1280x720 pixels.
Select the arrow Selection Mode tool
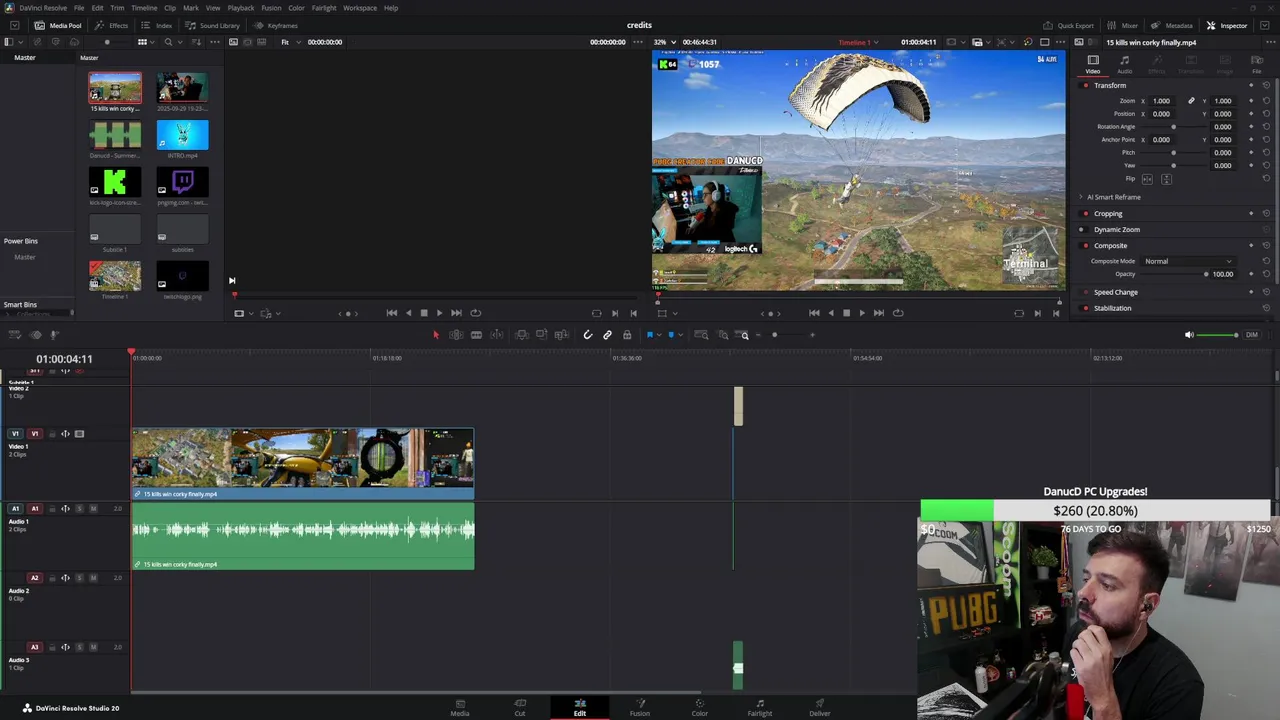pyautogui.click(x=436, y=335)
